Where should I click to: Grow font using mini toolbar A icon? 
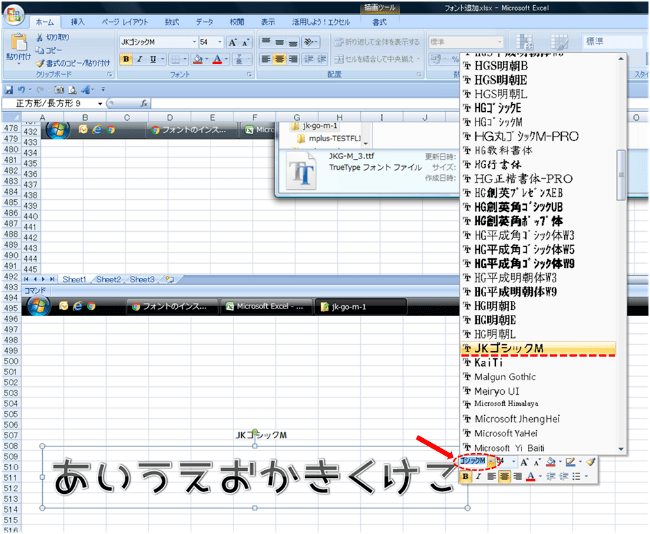[524, 462]
